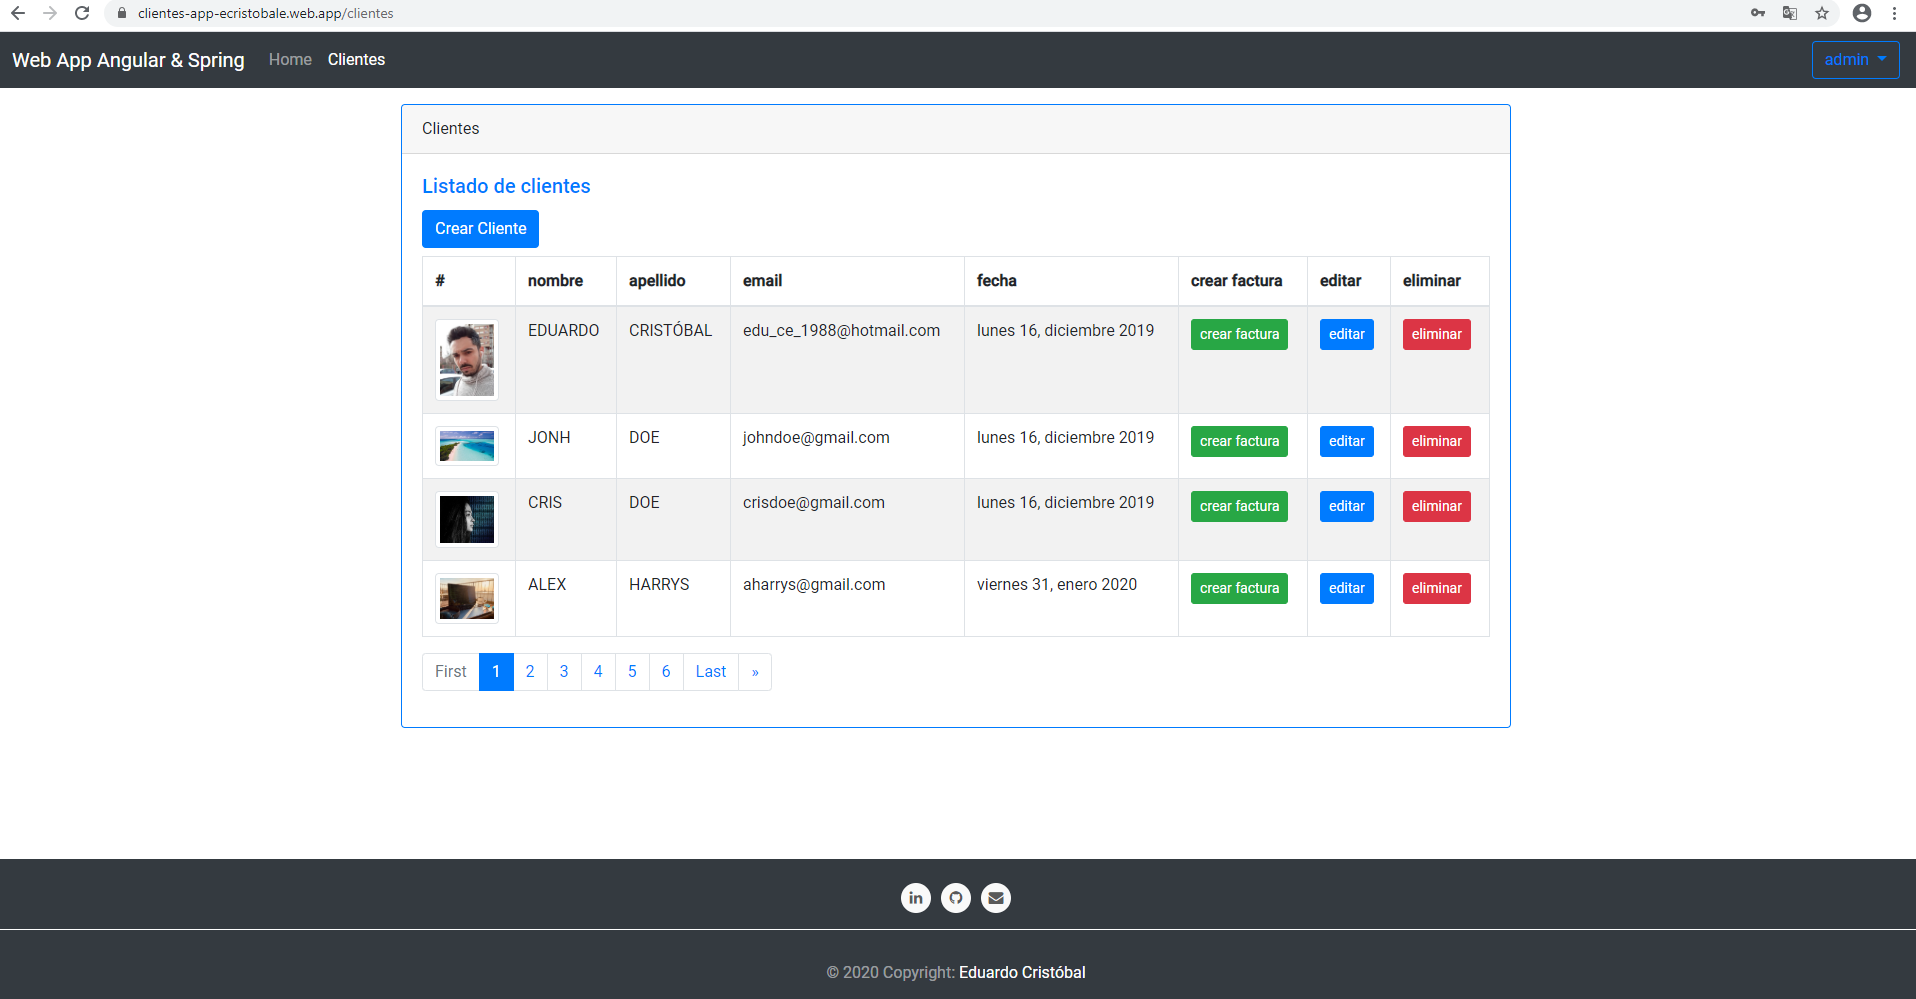Screen dimensions: 1916x999
Task: Go to the Home nav item
Action: pyautogui.click(x=290, y=60)
